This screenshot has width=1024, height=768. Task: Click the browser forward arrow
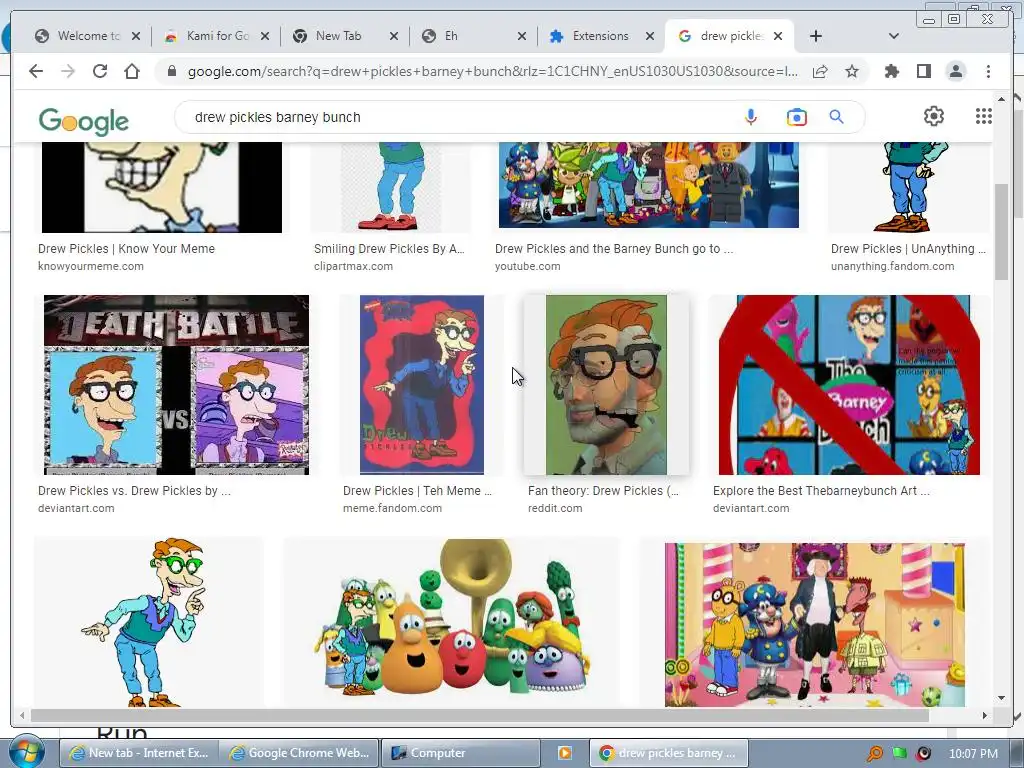[68, 71]
